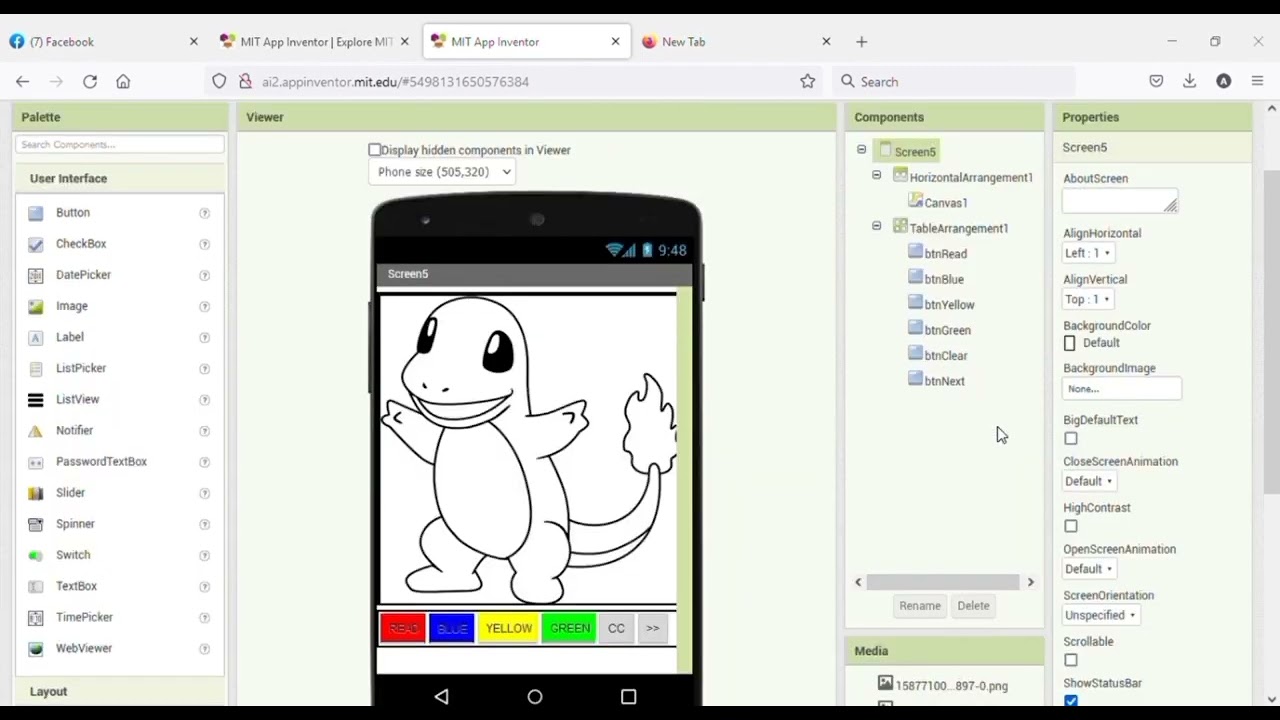Click the BackgroundColor Default swatch
The width and height of the screenshot is (1280, 720).
(x=1070, y=343)
